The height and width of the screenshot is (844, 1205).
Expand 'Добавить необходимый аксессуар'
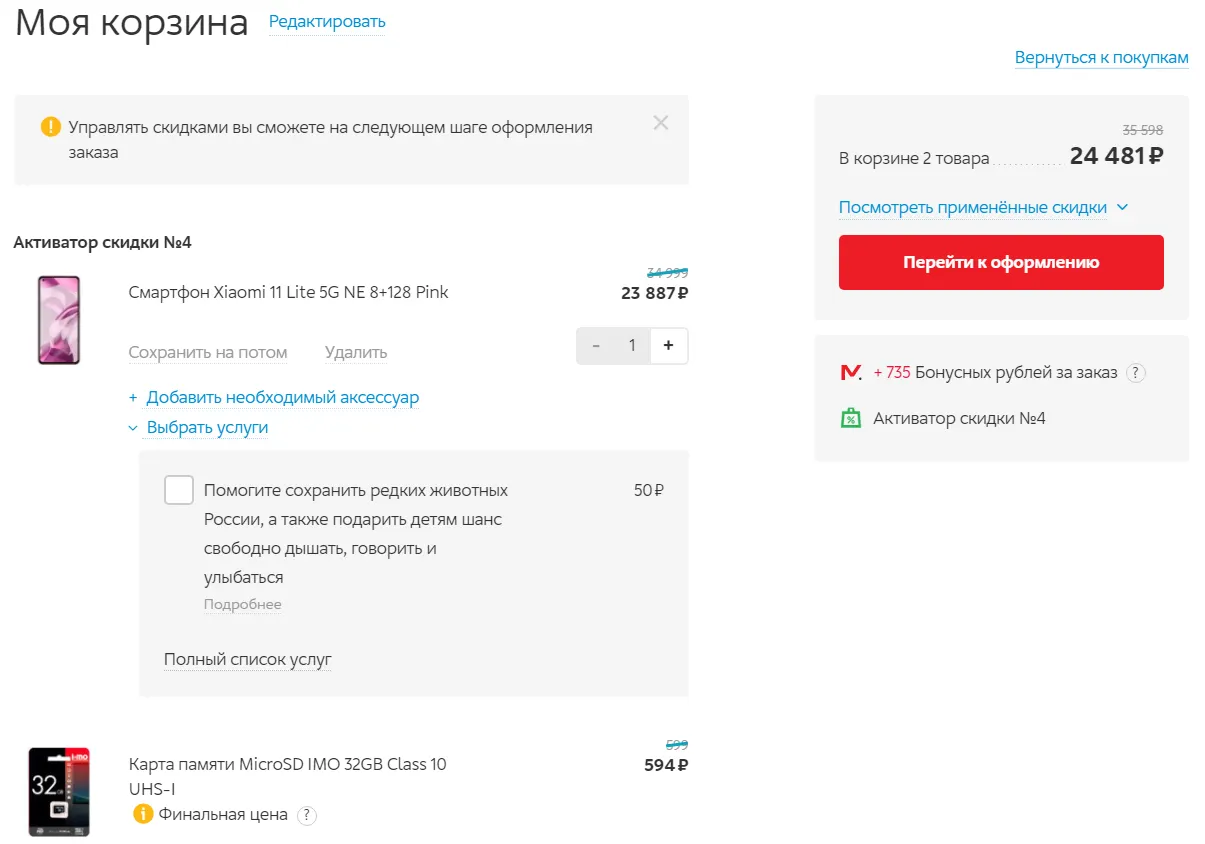click(x=282, y=398)
